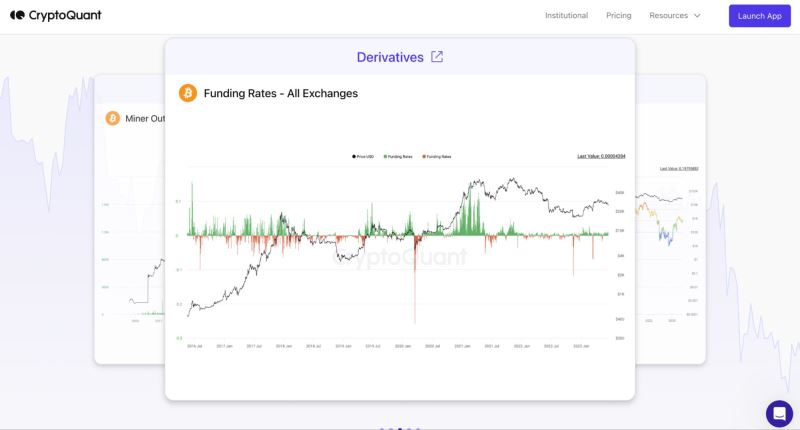800x430 pixels.
Task: Toggle the red Funding Rates legend item
Action: 437,156
